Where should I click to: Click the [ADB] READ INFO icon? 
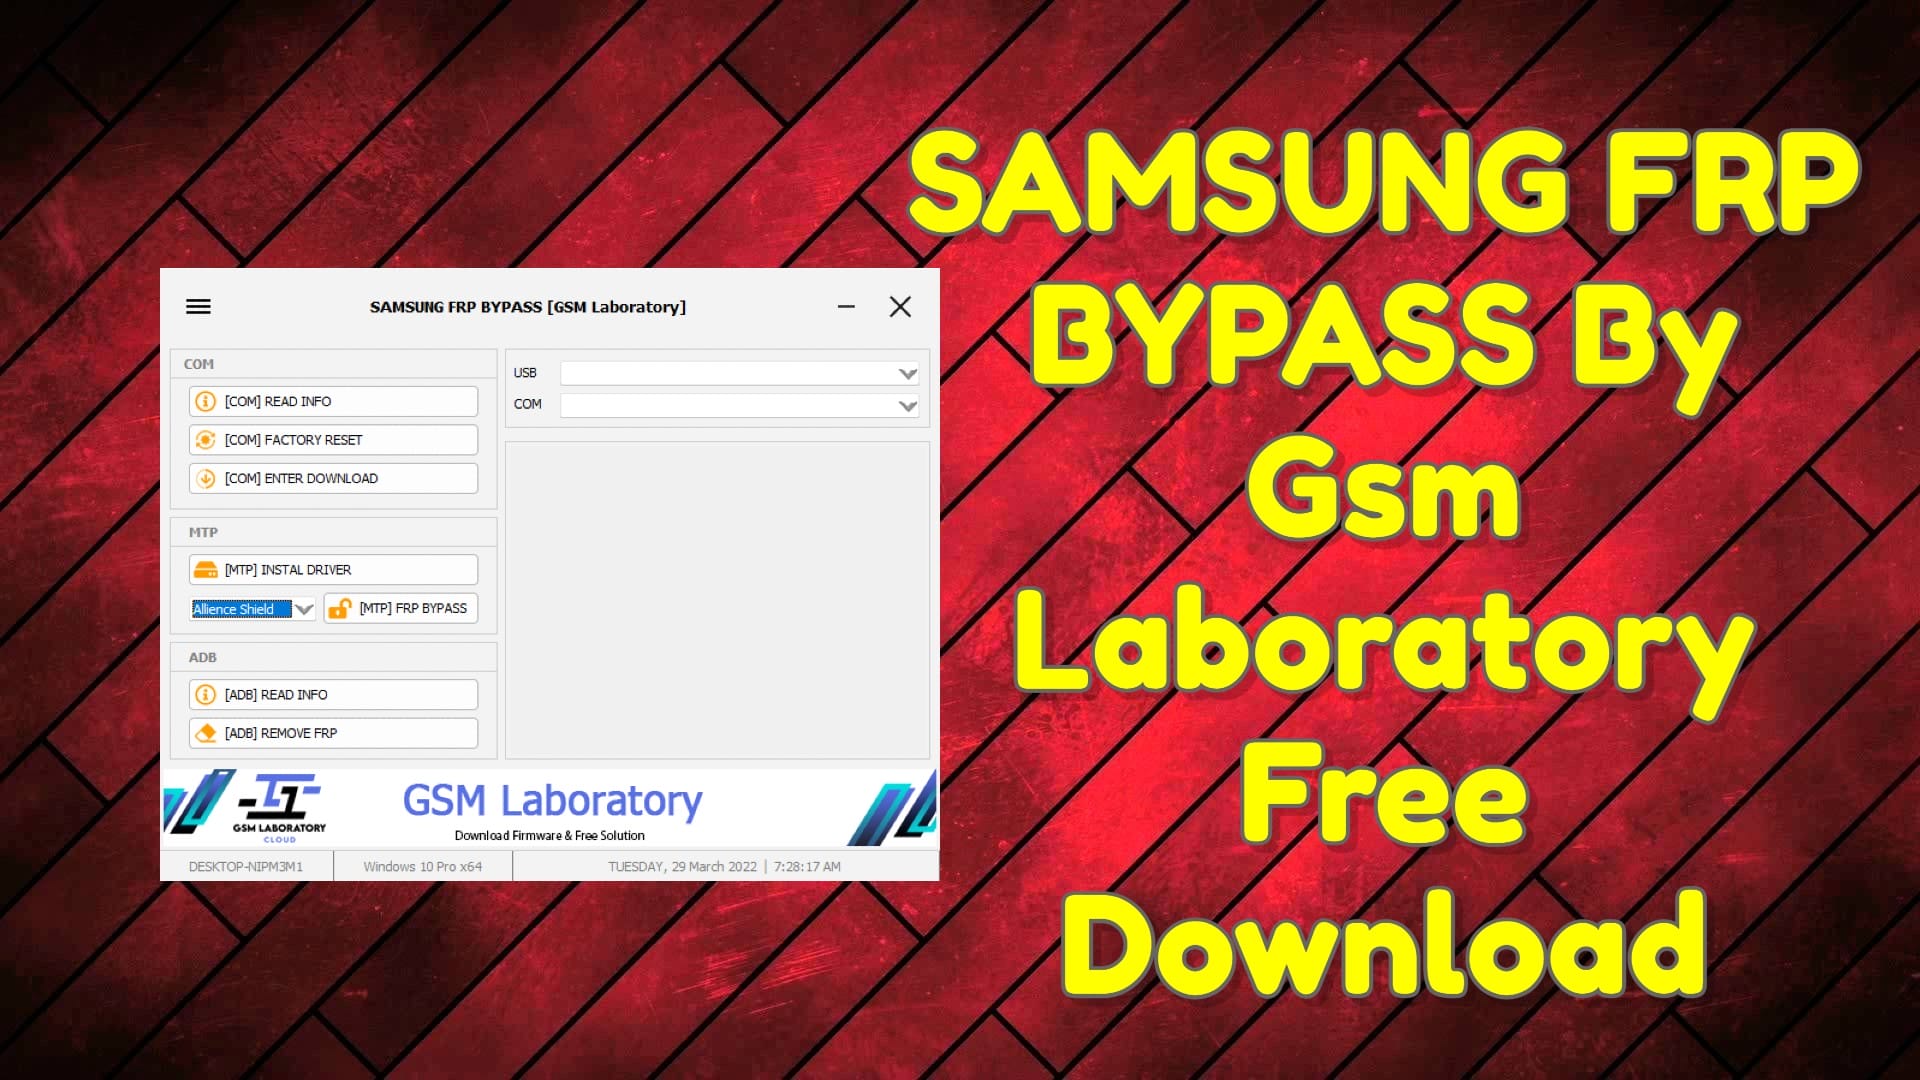[x=206, y=692]
